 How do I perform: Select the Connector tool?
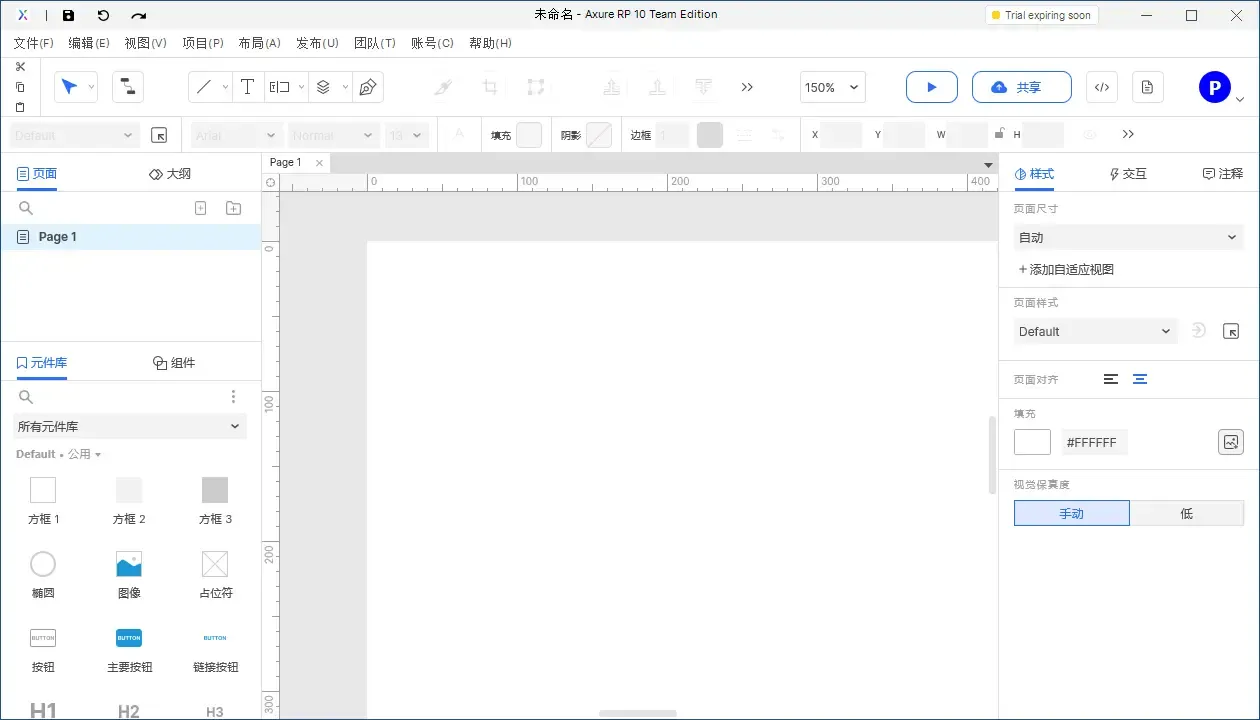127,87
